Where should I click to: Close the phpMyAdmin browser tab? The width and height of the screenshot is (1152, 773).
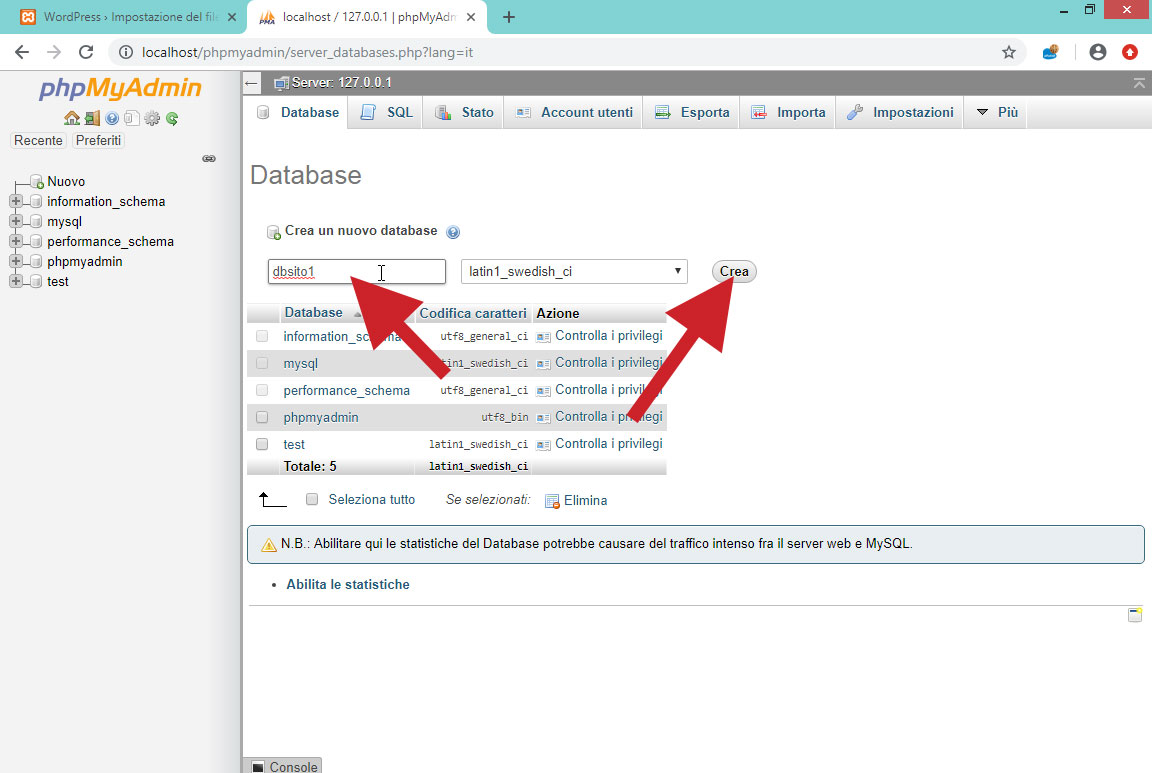click(471, 17)
